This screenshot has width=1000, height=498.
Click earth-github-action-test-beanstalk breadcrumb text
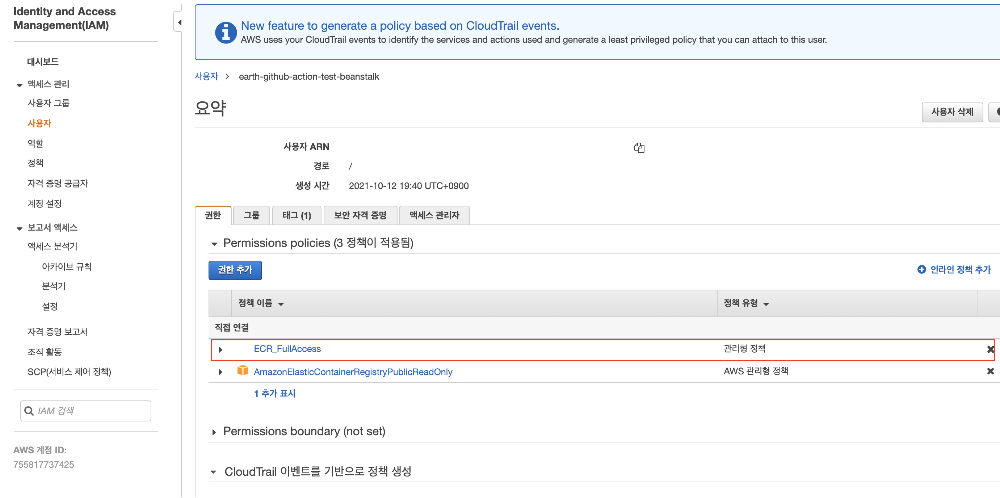click(x=309, y=77)
